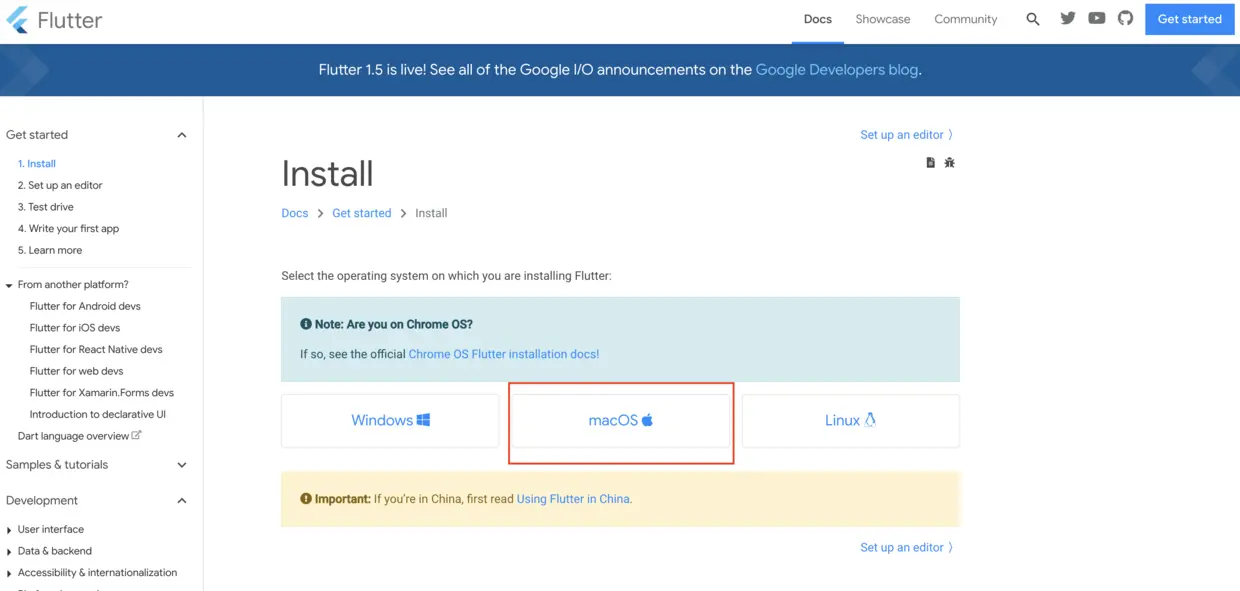This screenshot has height=591, width=1240.
Task: Open Flutter for web devs
Action: point(77,372)
